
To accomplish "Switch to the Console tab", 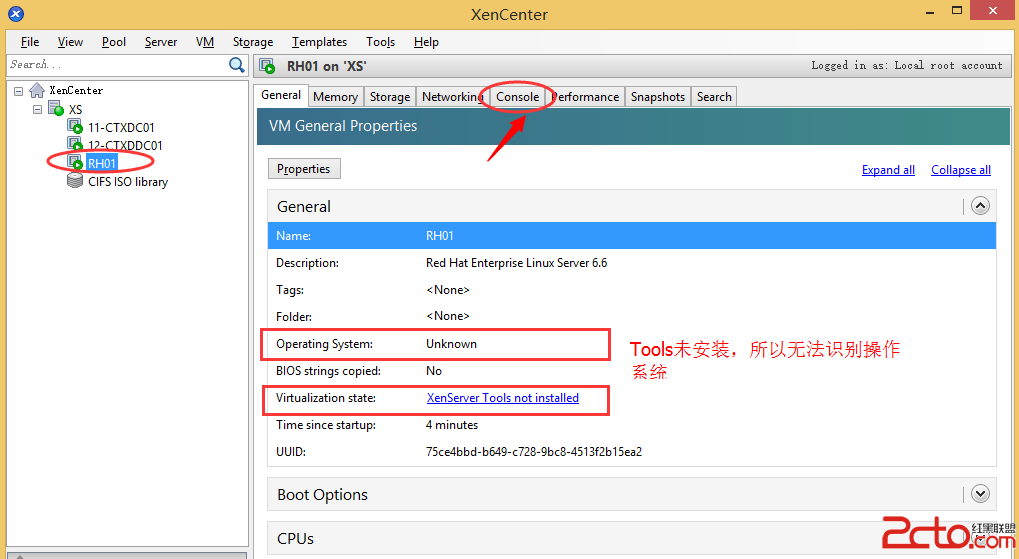I will pos(517,96).
